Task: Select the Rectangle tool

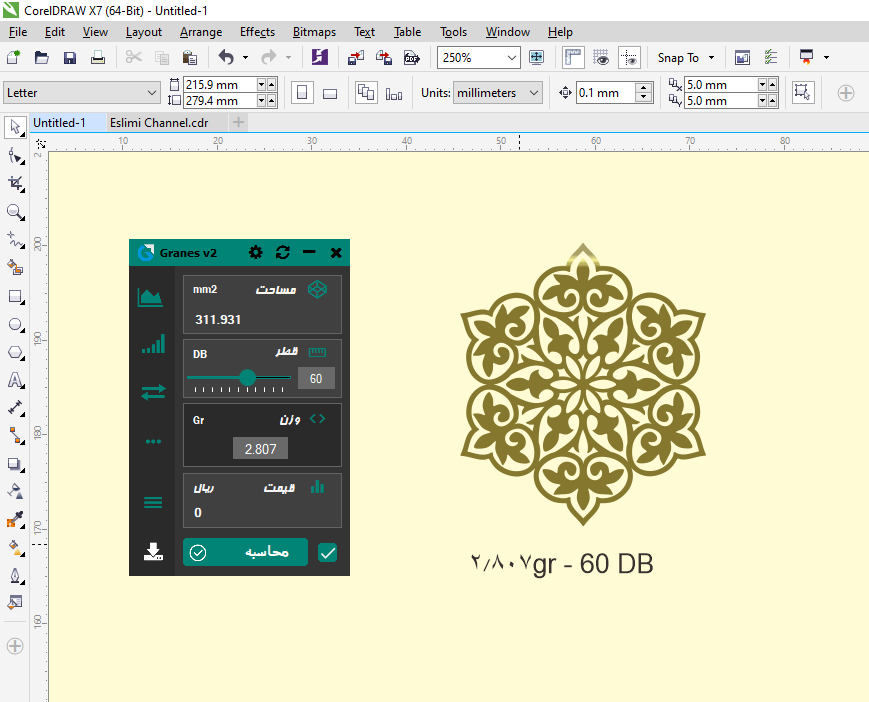Action: (15, 296)
